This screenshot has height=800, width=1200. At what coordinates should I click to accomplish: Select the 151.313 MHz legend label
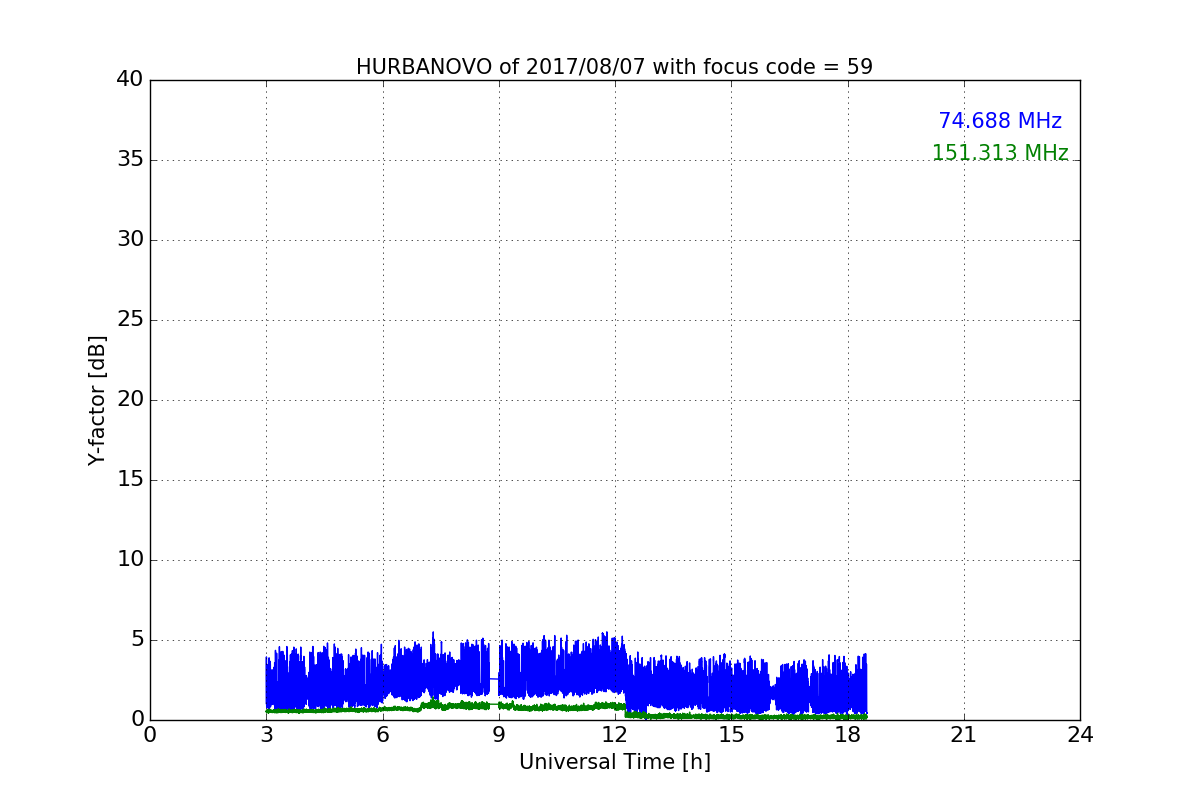[x=1000, y=153]
